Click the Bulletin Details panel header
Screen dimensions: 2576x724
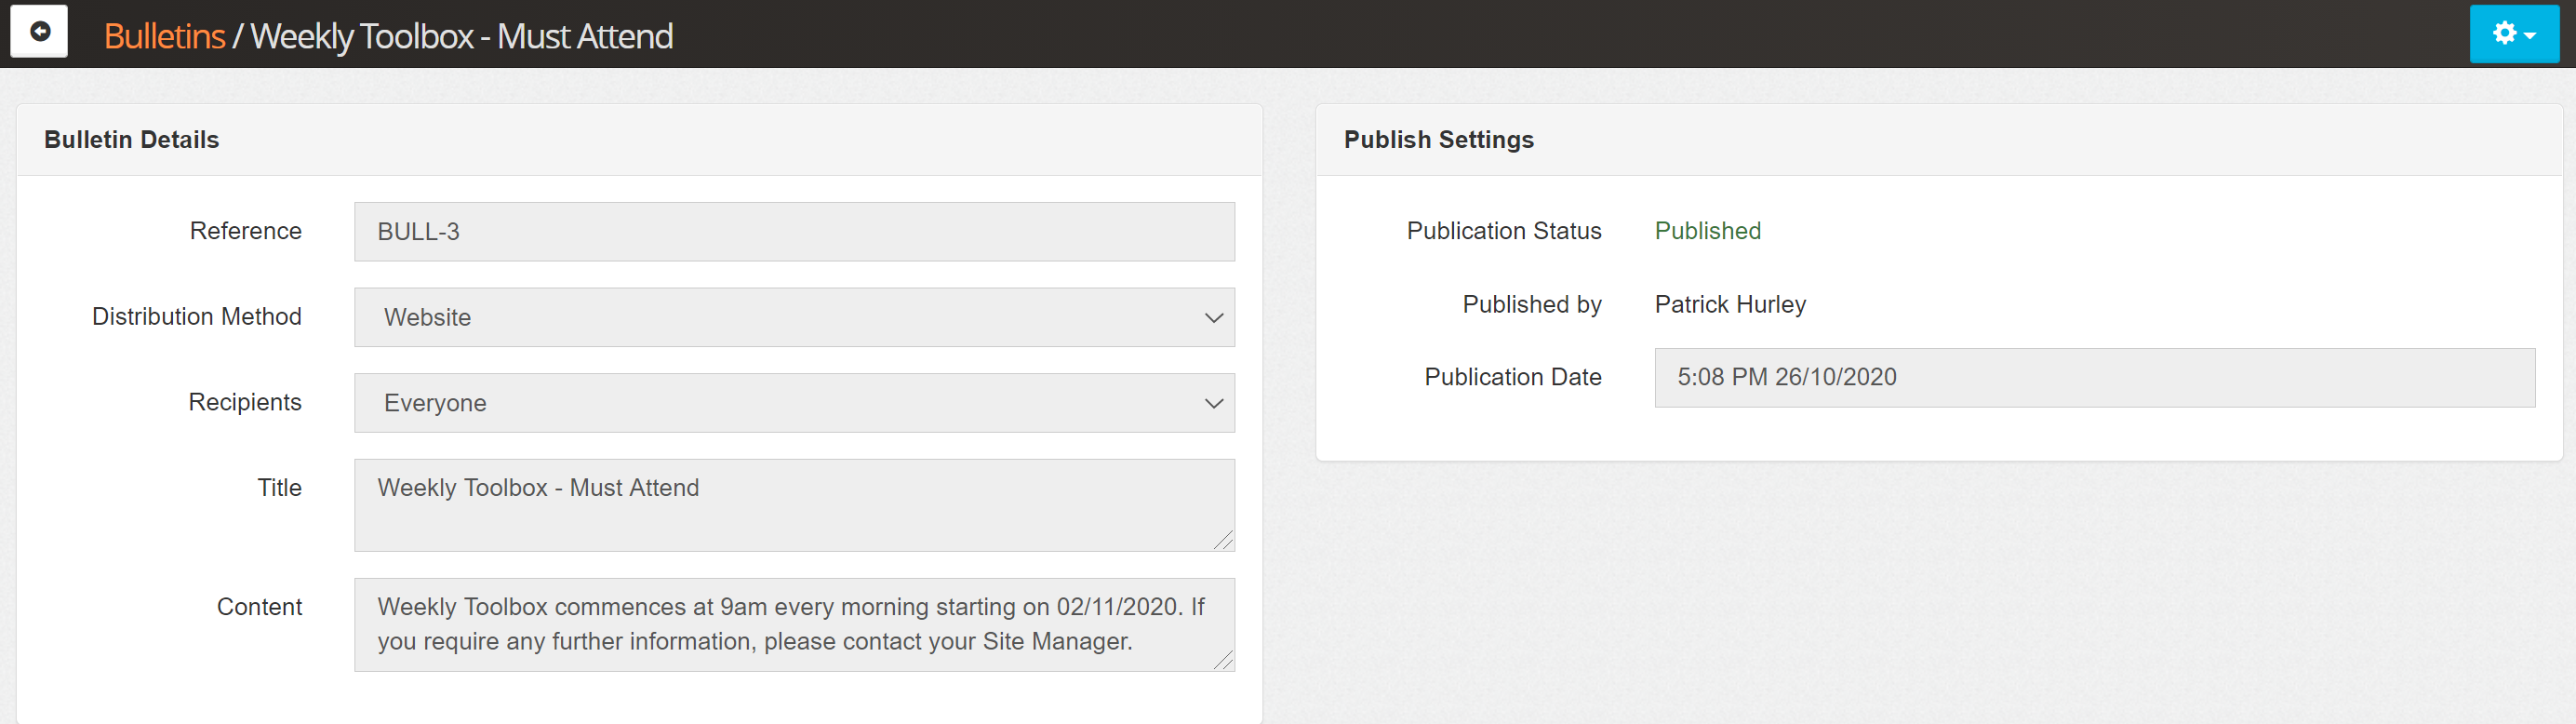(131, 140)
